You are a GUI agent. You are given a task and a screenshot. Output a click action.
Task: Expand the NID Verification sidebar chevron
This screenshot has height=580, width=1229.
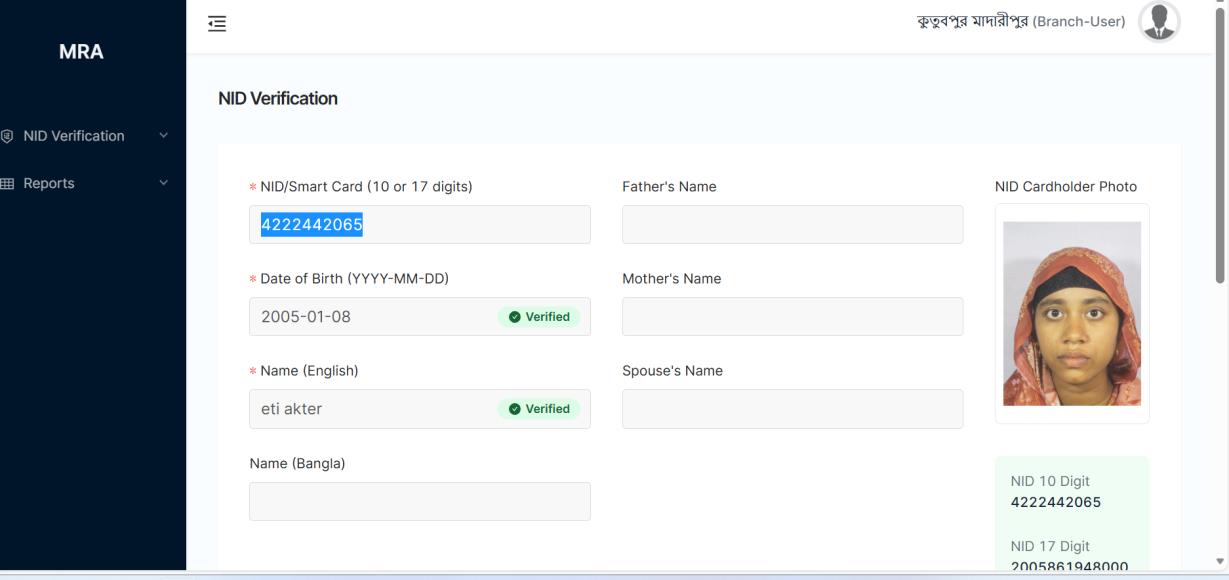164,136
